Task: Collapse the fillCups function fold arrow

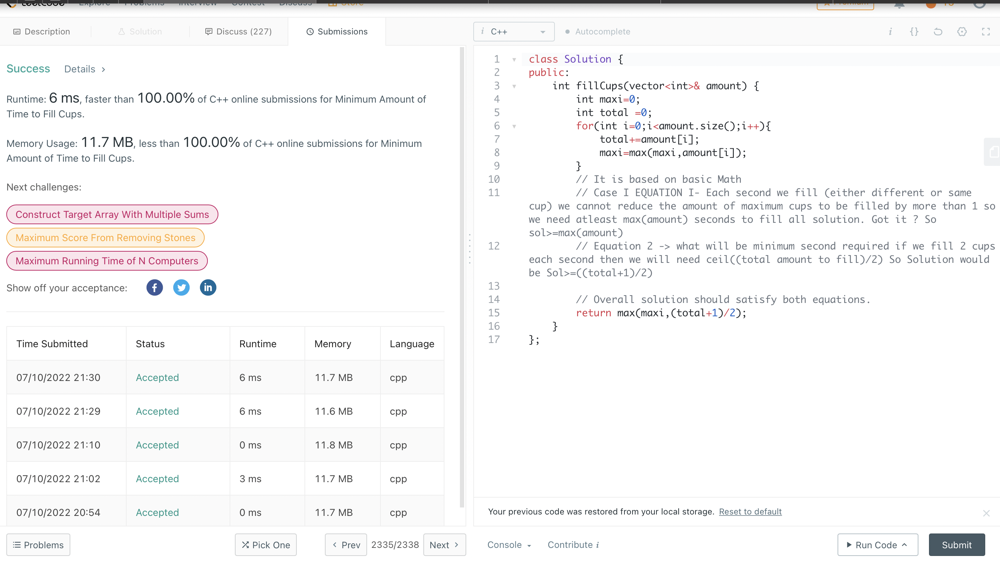Action: [514, 86]
